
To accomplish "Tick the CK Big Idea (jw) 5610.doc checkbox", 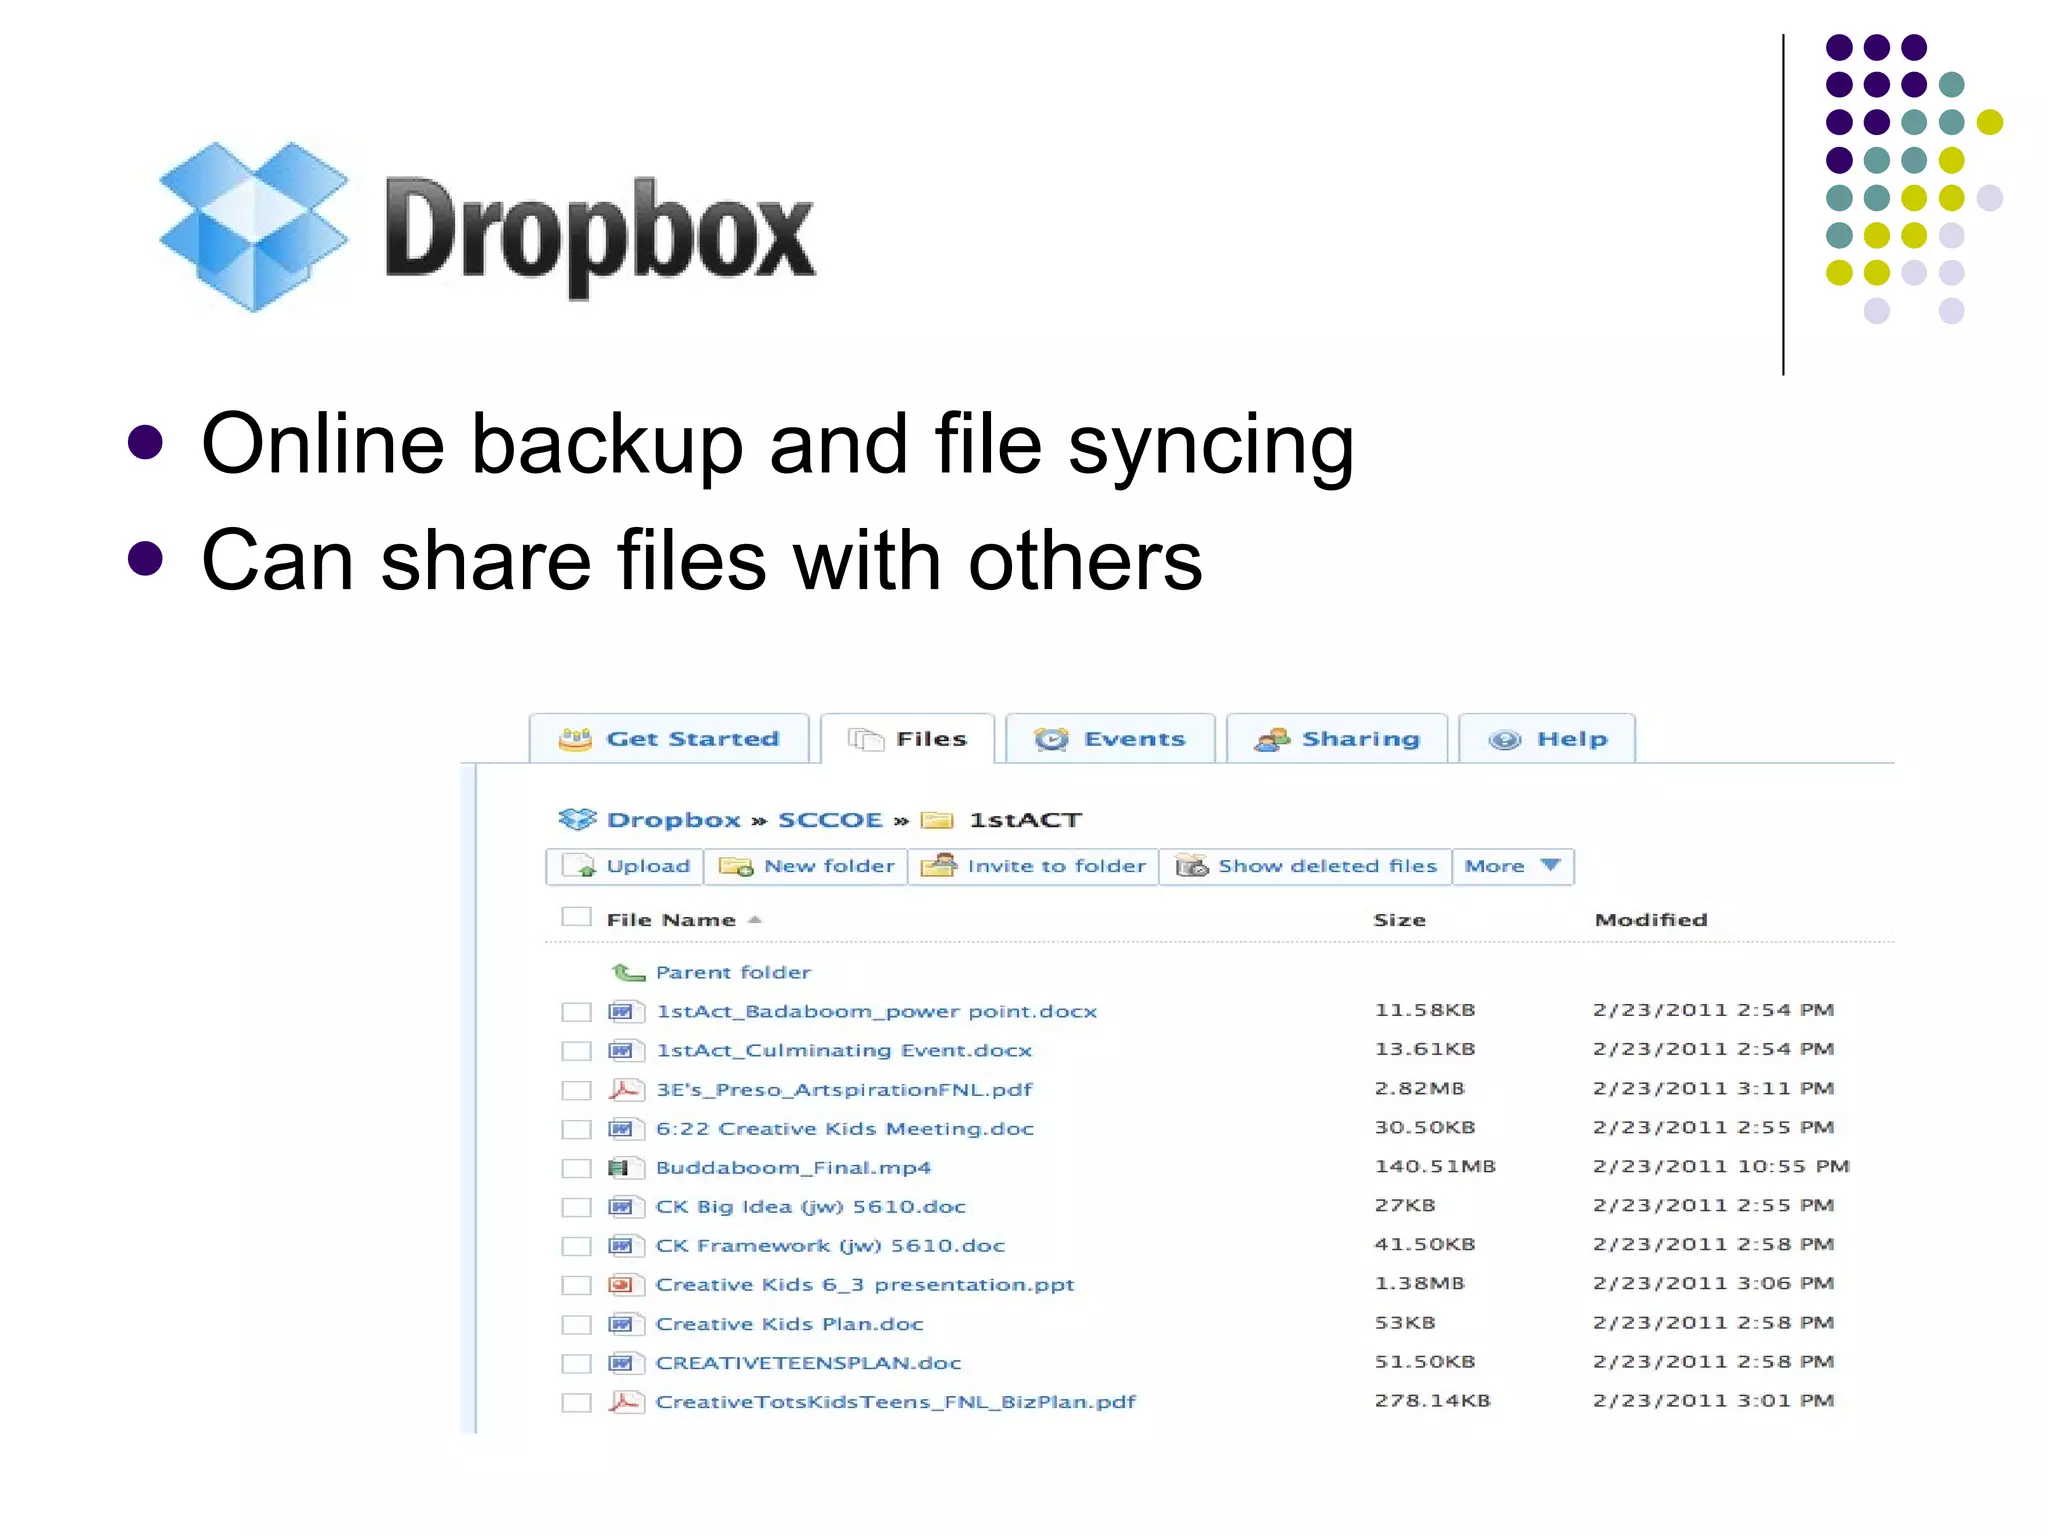I will (576, 1207).
